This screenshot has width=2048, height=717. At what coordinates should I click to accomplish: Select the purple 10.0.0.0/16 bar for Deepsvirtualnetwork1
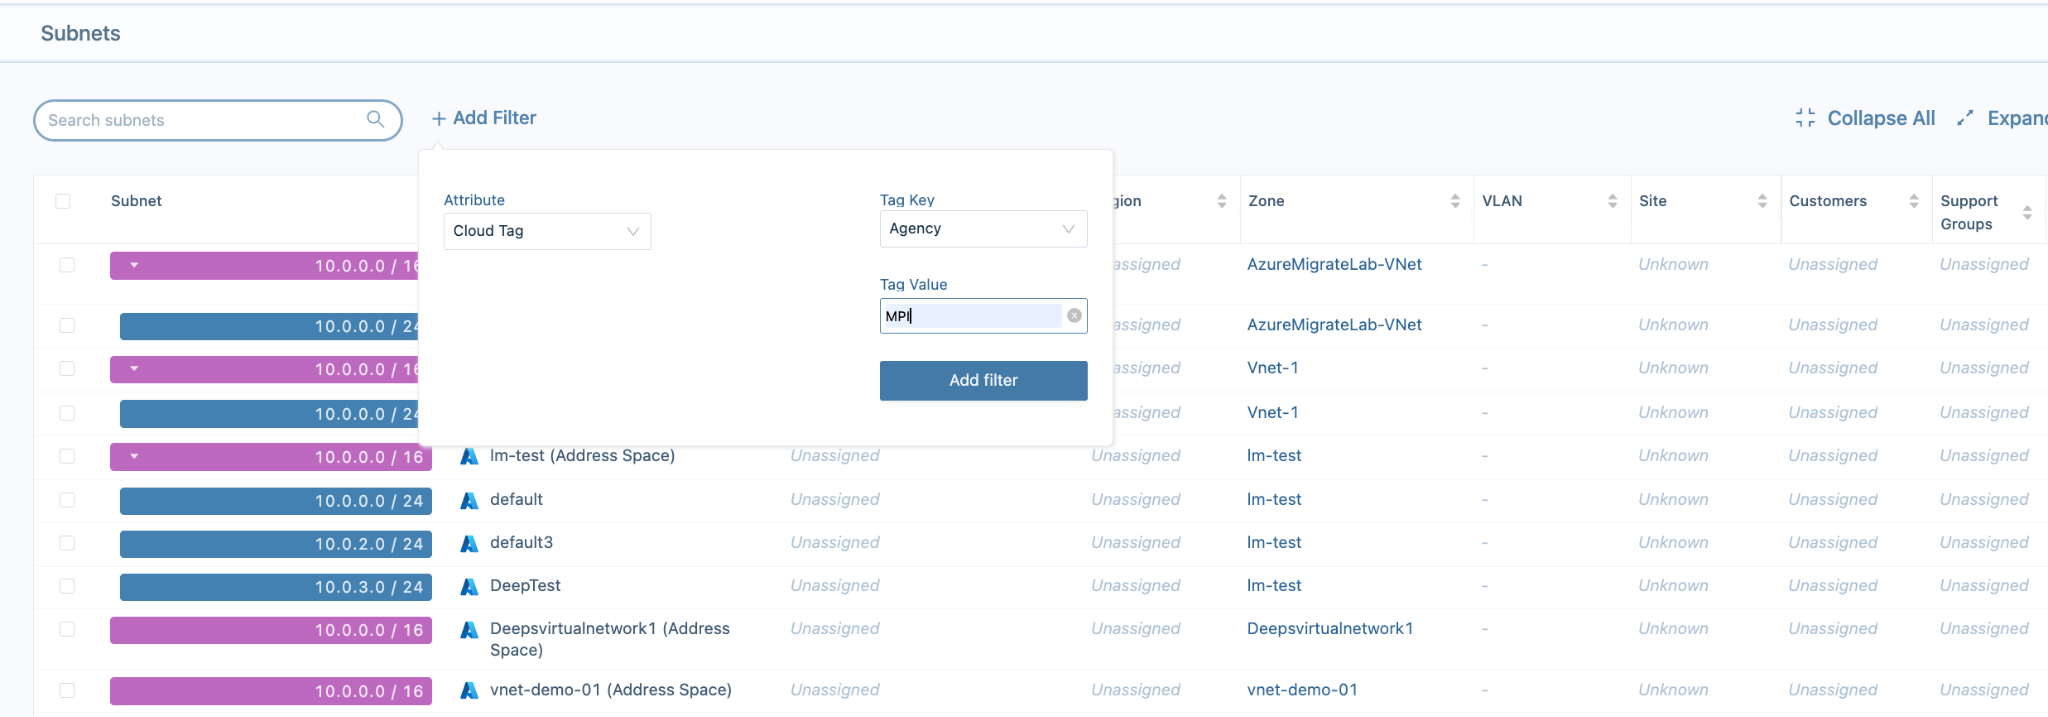271,630
